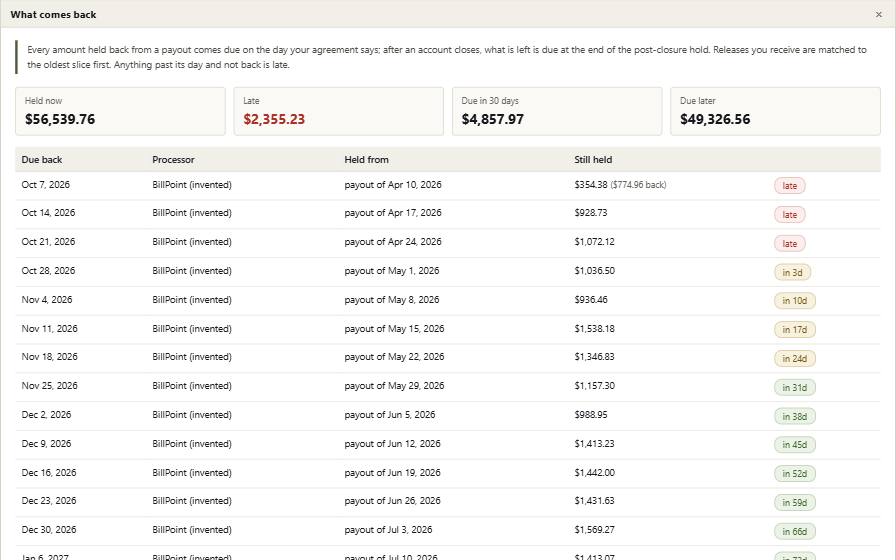The width and height of the screenshot is (896, 560).
Task: Click the 'in 66d' status badge
Action: pos(795,531)
